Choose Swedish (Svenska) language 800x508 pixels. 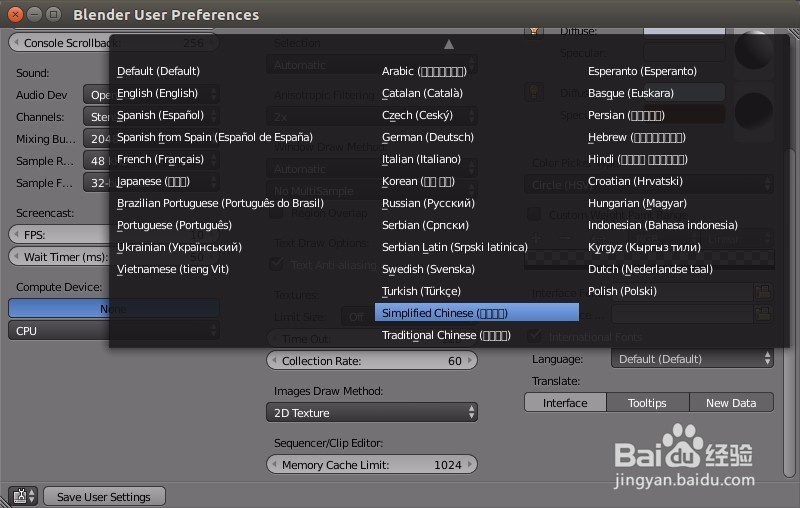pyautogui.click(x=428, y=269)
